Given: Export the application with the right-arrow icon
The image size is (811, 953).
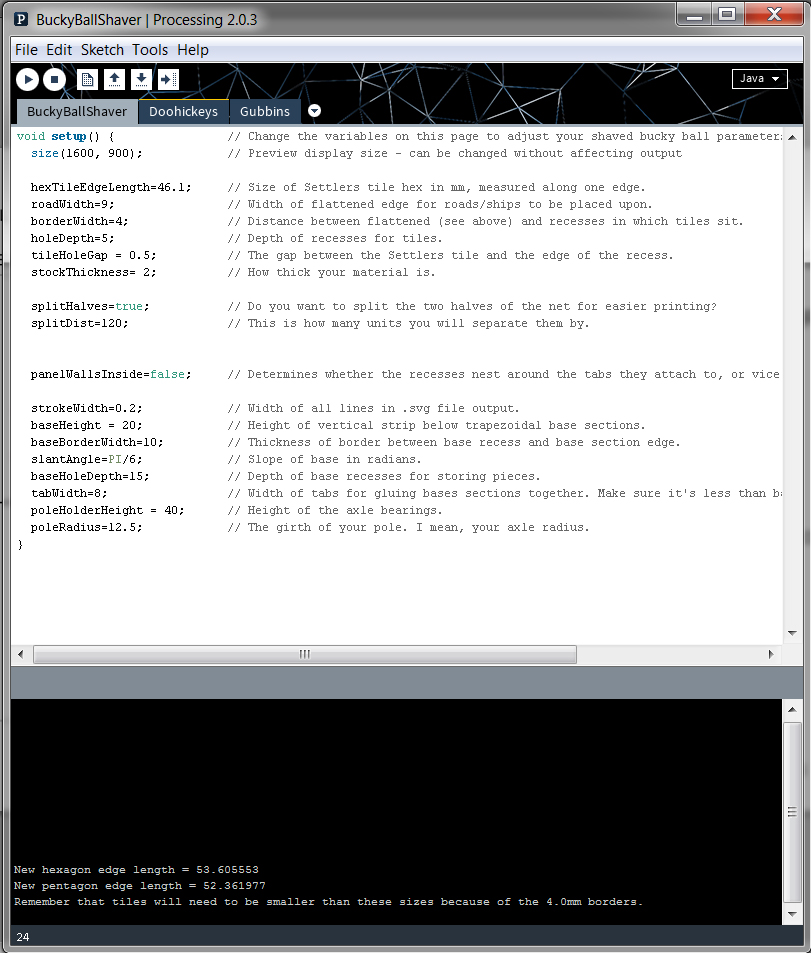Looking at the screenshot, I should coord(168,80).
